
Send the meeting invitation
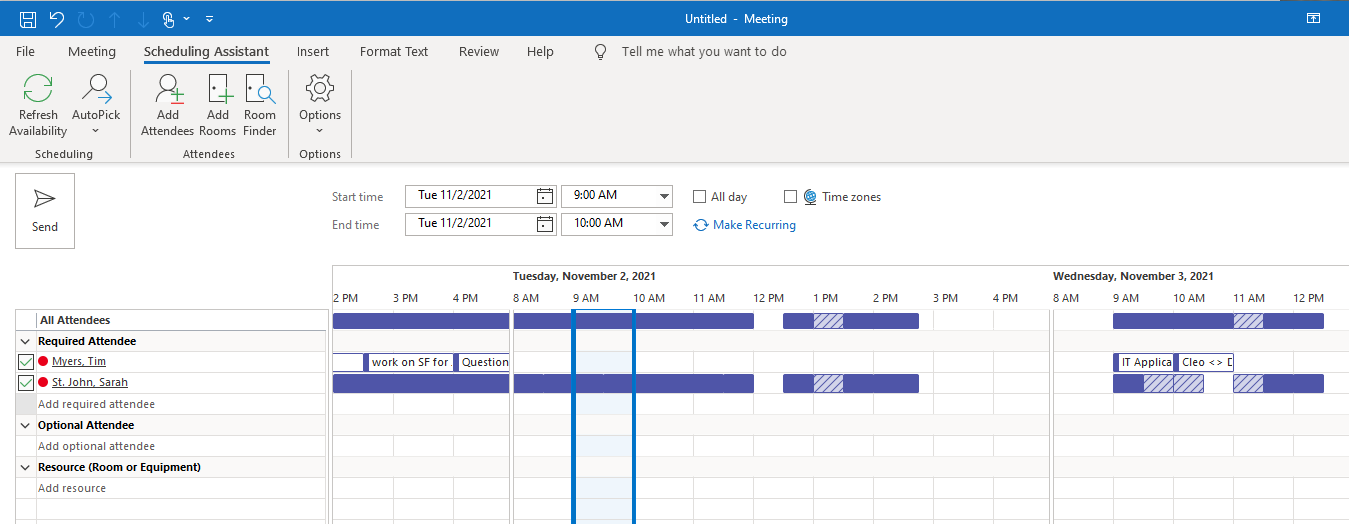click(x=45, y=211)
